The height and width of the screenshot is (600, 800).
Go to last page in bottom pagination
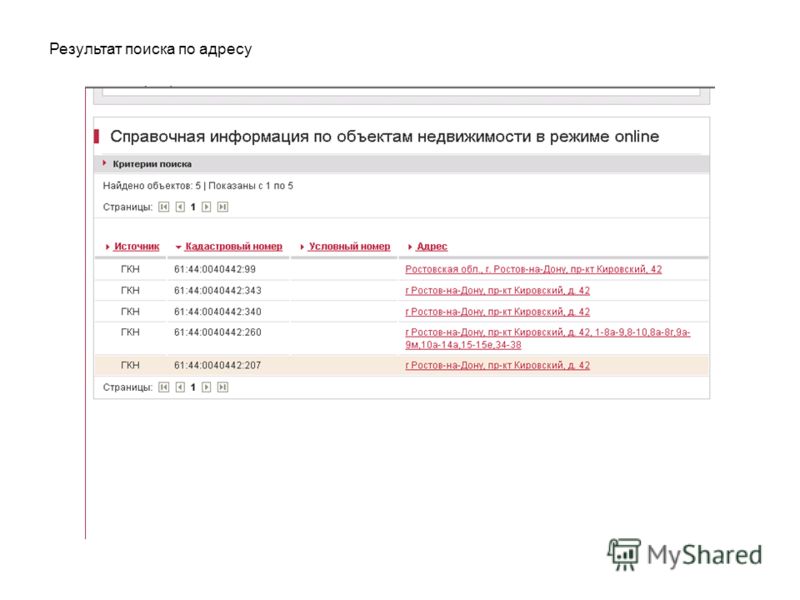[222, 387]
